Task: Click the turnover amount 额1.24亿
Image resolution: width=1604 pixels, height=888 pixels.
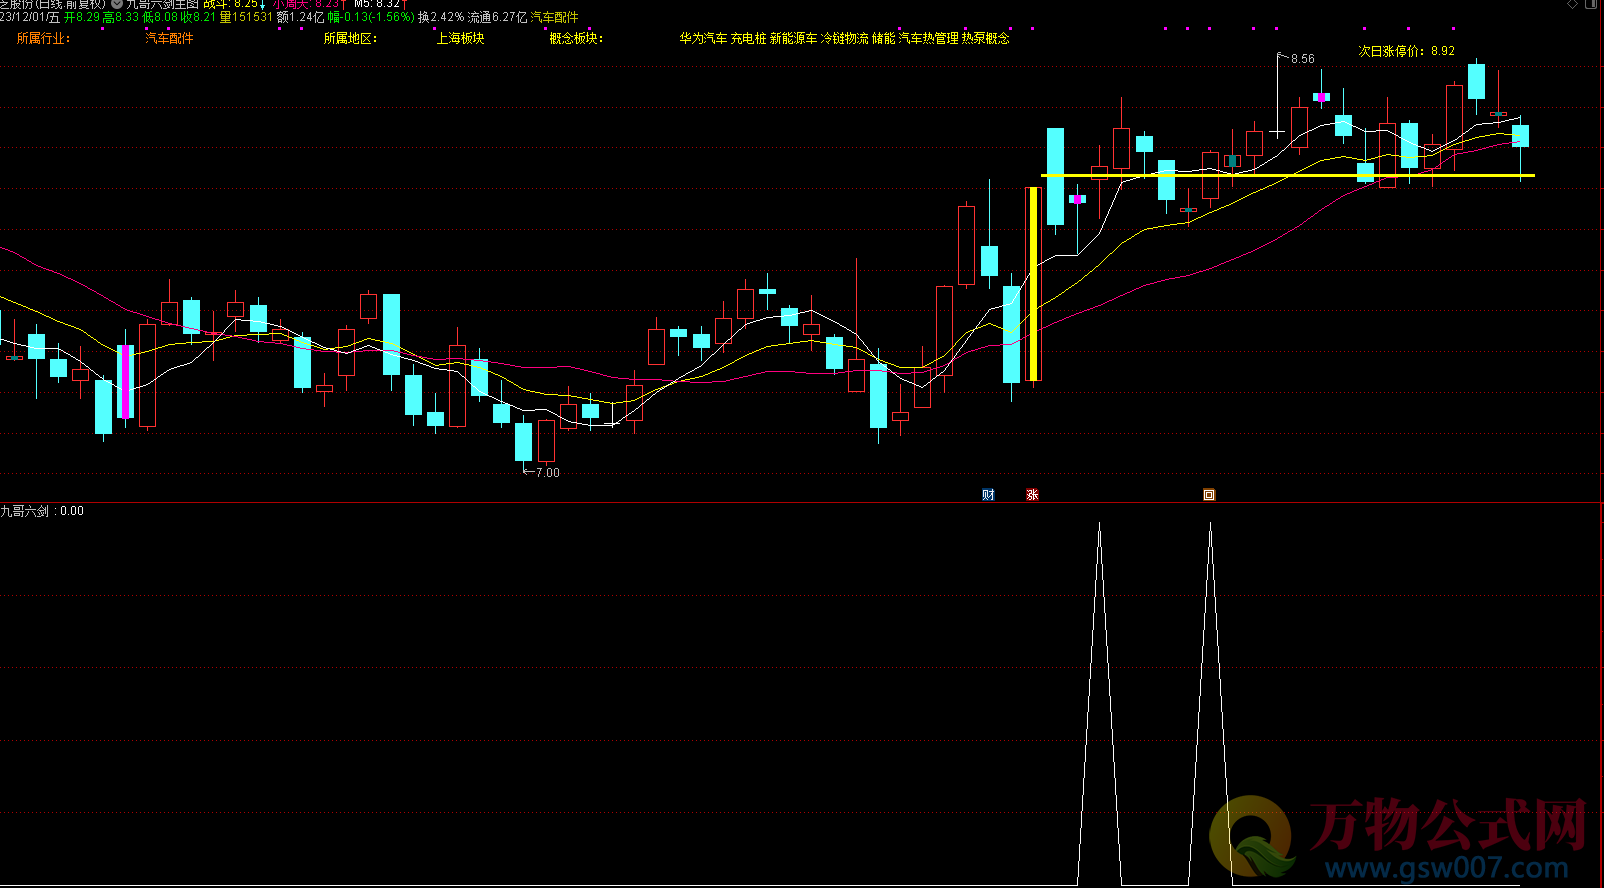Action: 300,17
